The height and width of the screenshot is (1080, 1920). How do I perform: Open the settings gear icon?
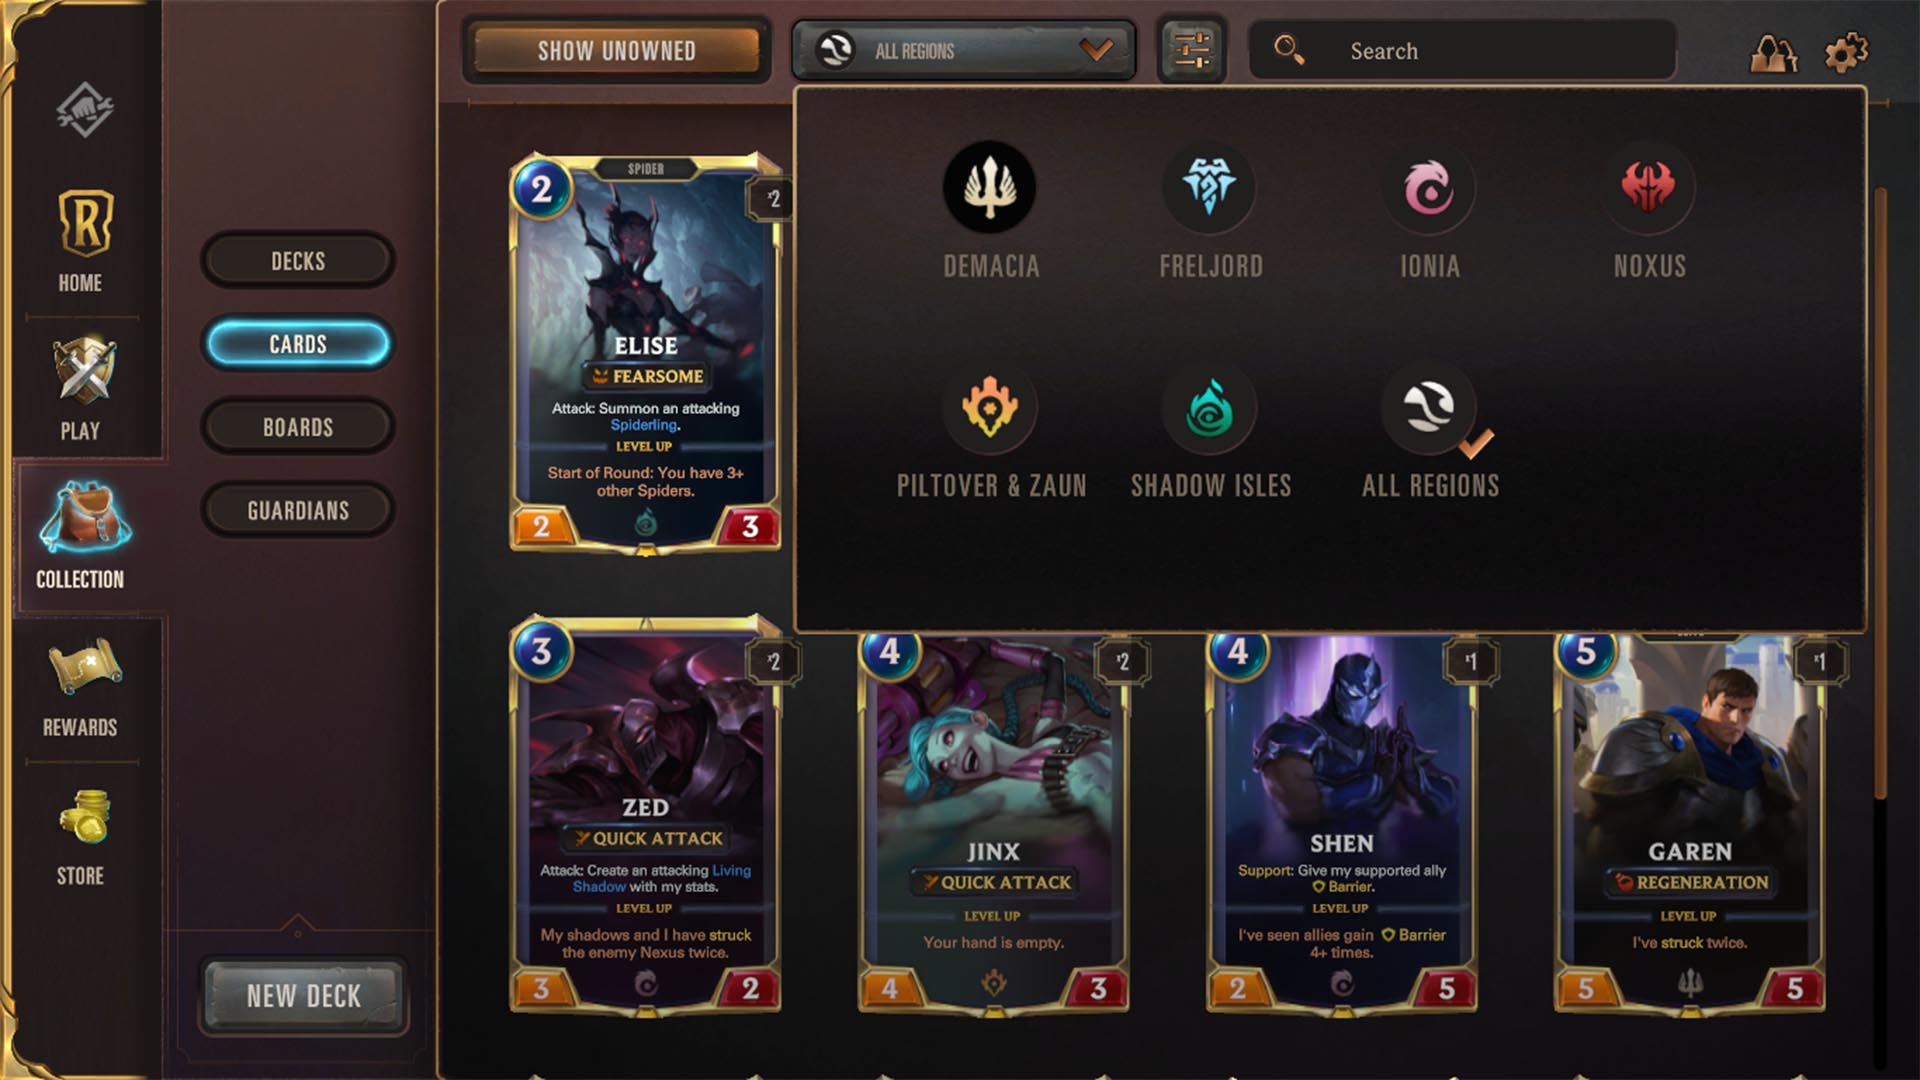[1846, 52]
